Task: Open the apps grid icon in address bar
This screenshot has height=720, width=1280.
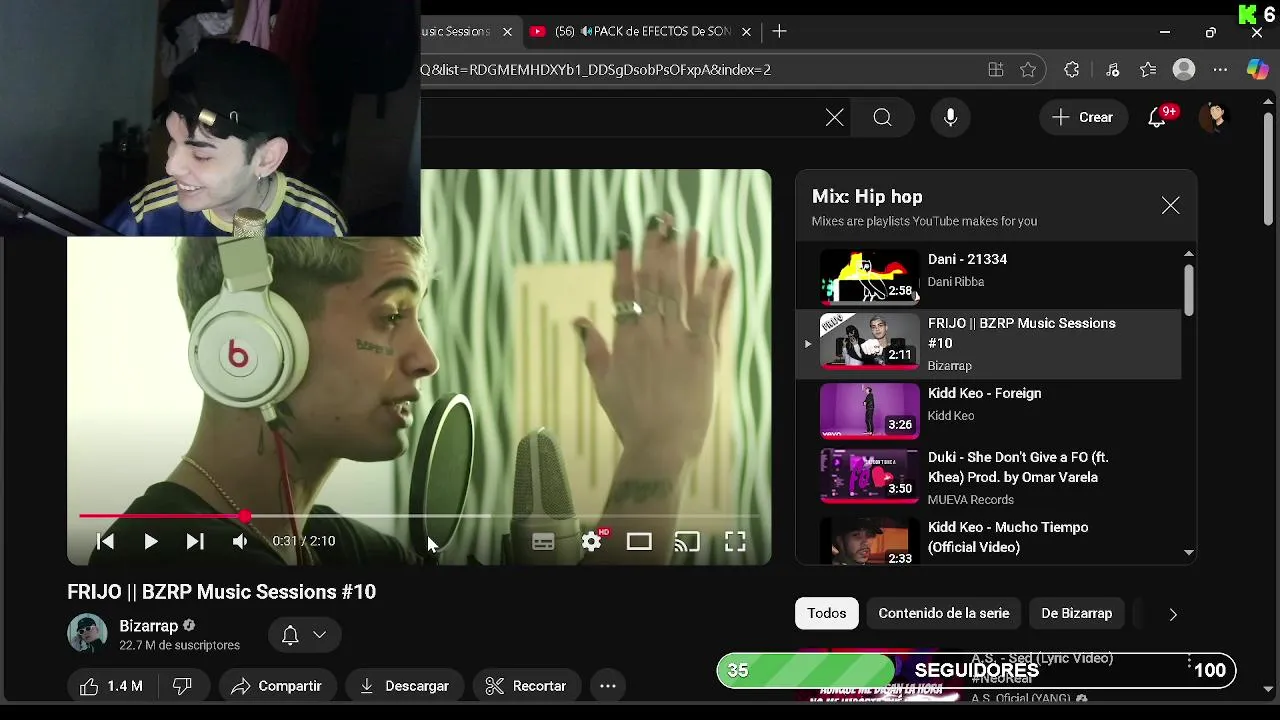Action: coord(996,70)
